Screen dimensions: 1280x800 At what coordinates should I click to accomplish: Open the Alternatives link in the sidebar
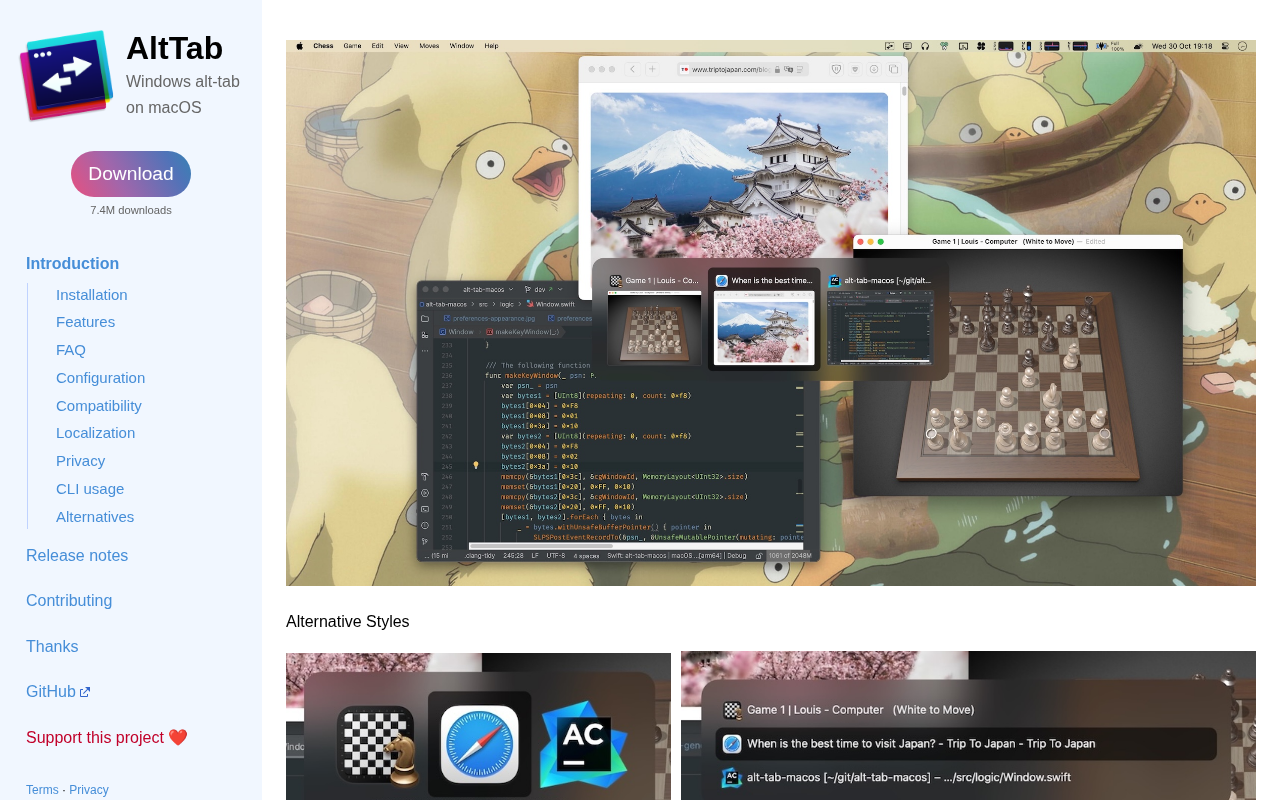pyautogui.click(x=94, y=517)
